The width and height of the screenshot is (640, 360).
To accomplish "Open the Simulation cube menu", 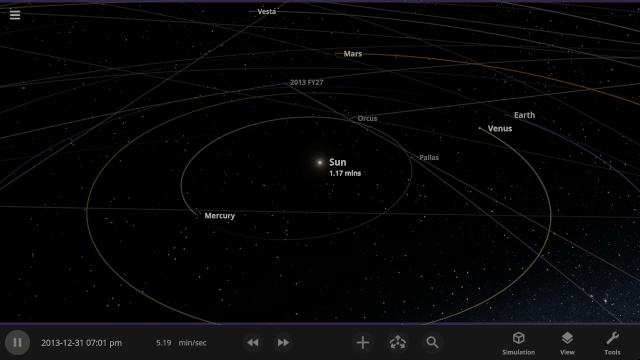I will click(x=518, y=343).
